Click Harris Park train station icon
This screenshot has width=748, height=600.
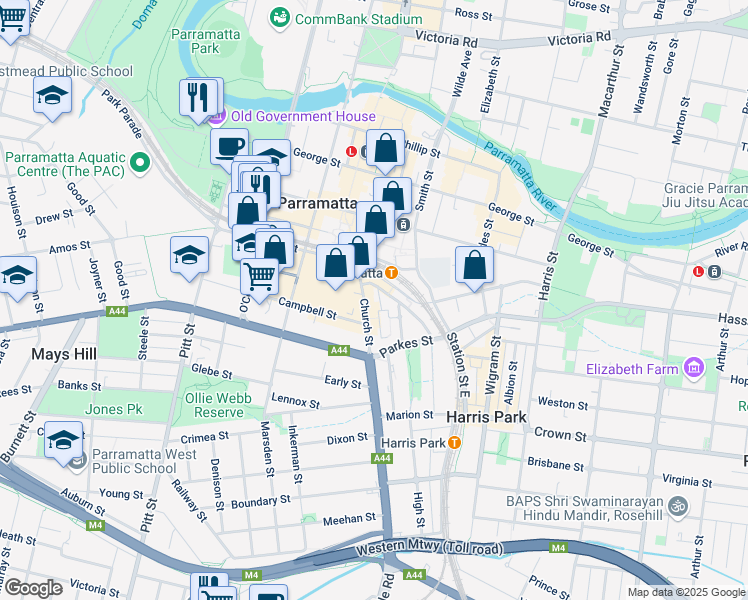[455, 443]
